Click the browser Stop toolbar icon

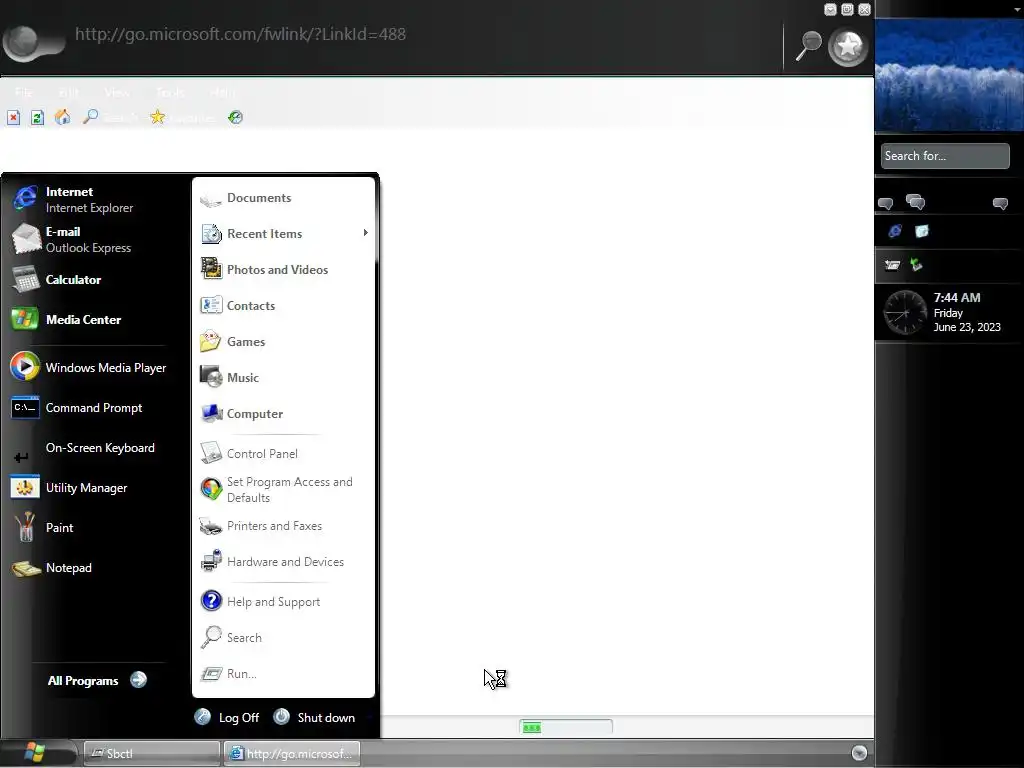pos(14,118)
